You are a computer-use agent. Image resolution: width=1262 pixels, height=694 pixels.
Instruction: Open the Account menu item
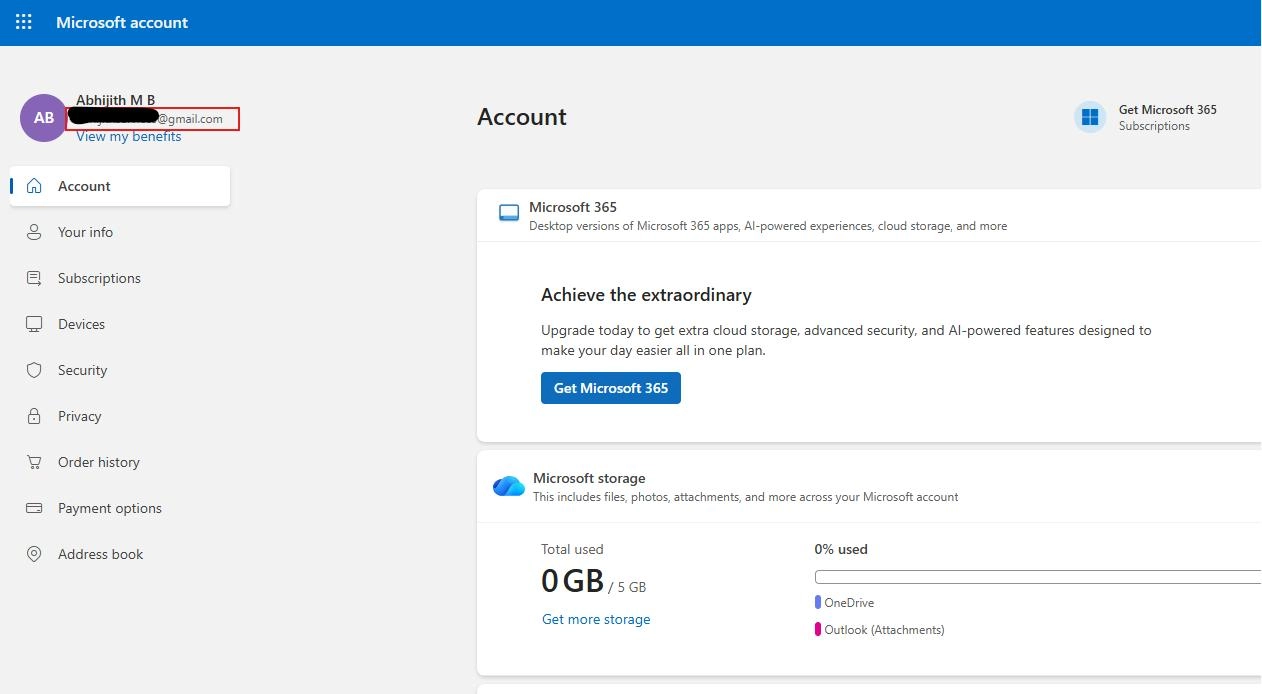point(120,186)
